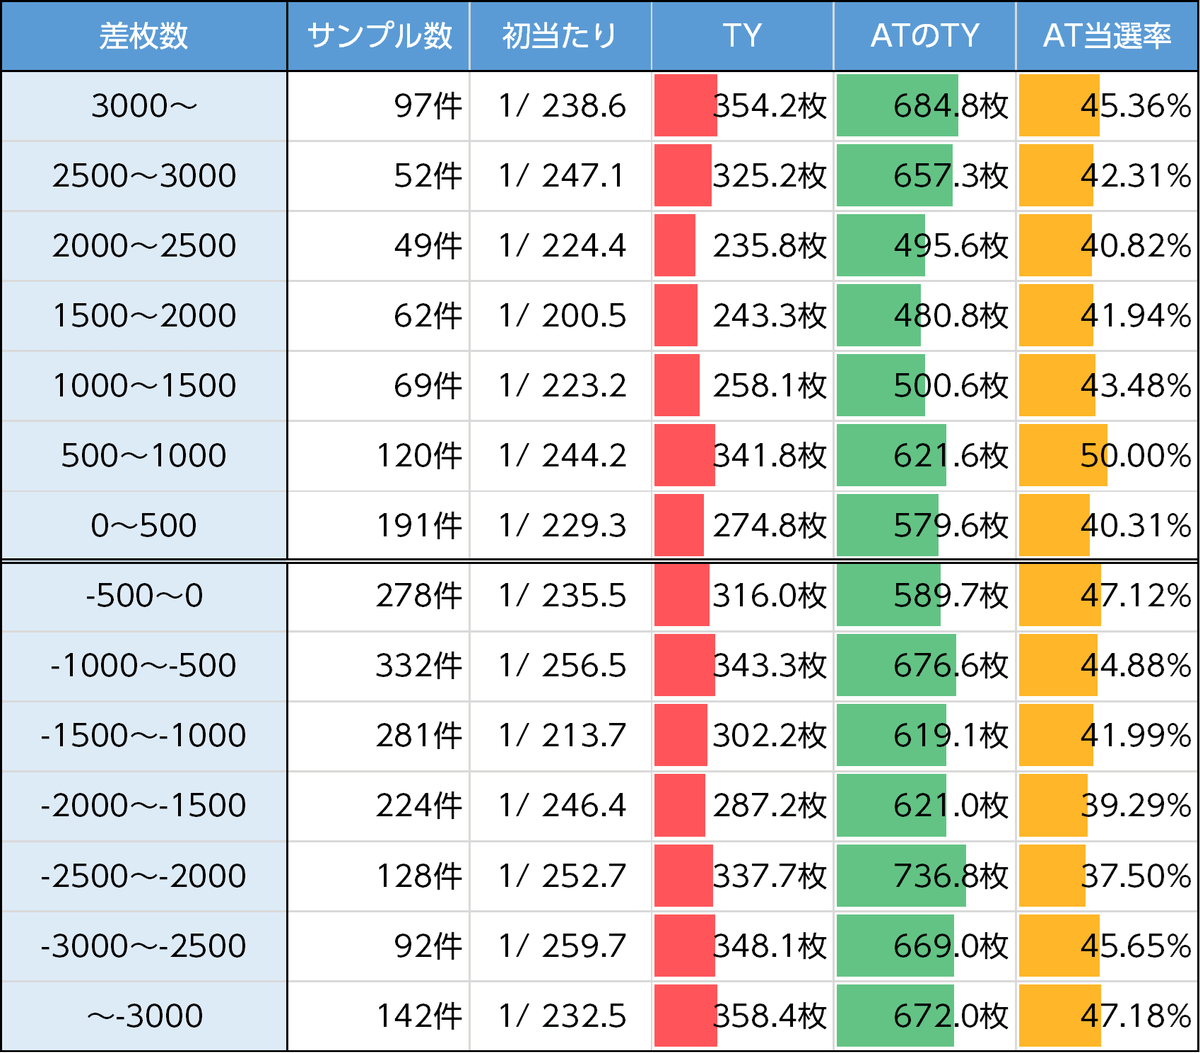The width and height of the screenshot is (1200, 1053).
Task: Select the 2500～3000 row label cell
Action: (144, 176)
